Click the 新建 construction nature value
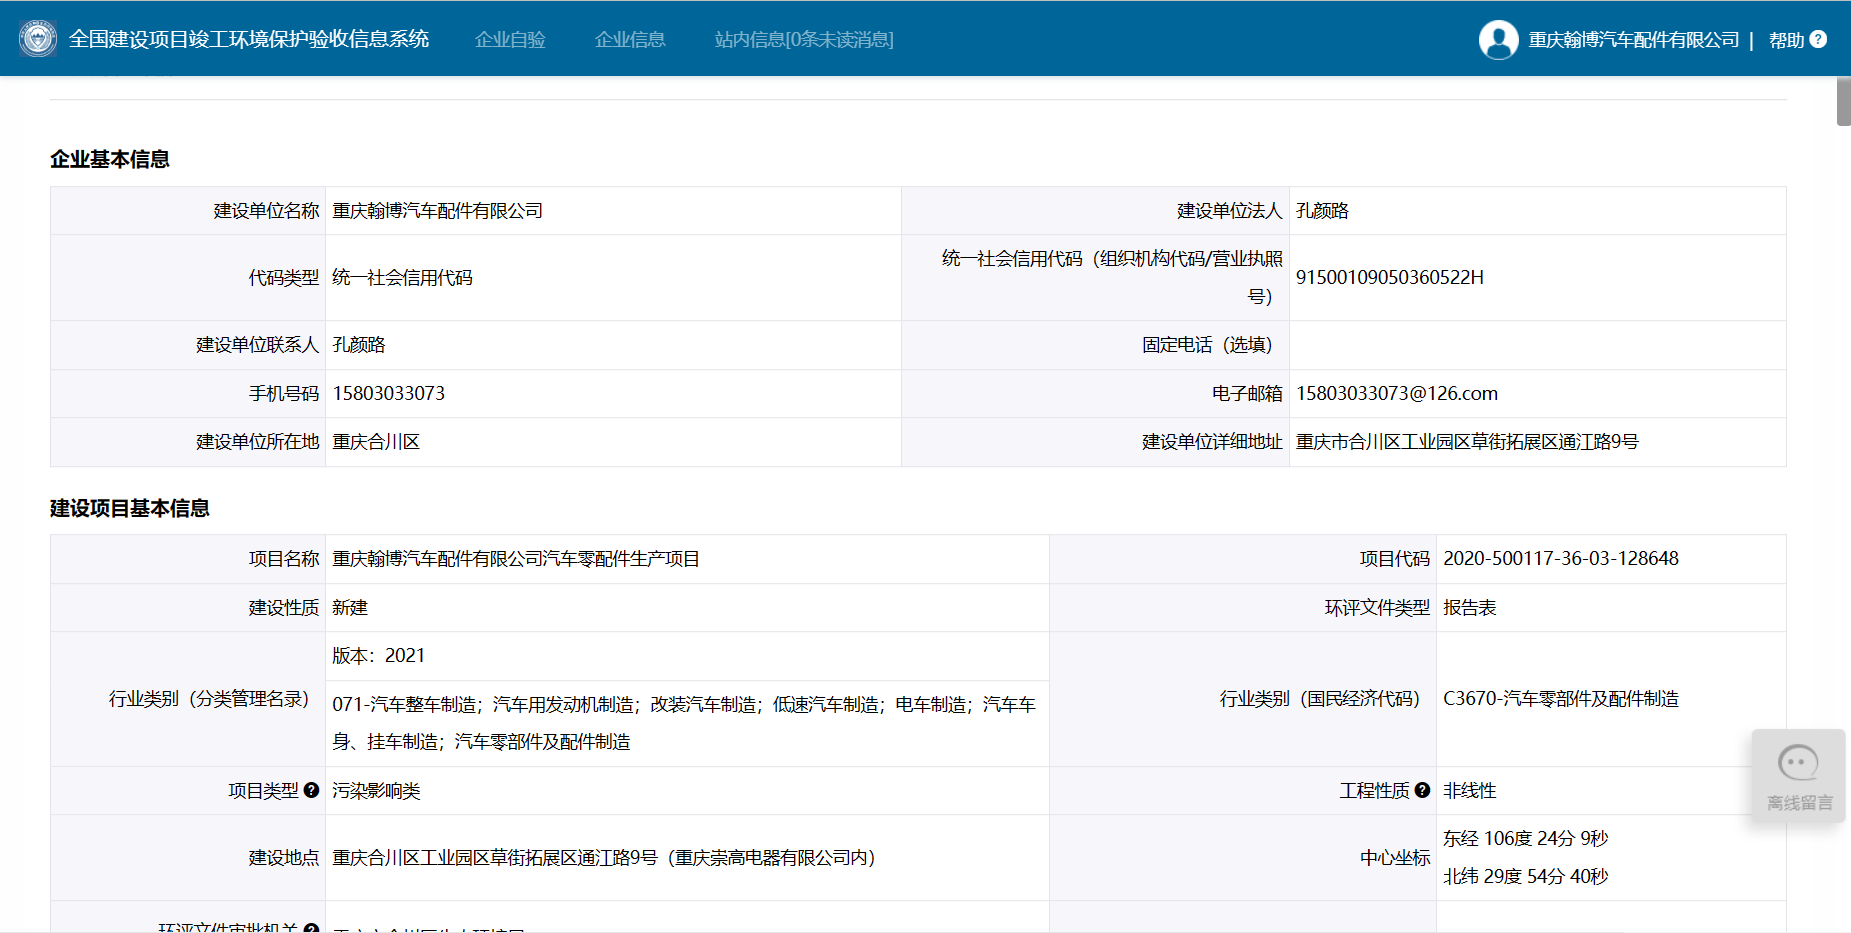 pos(350,607)
